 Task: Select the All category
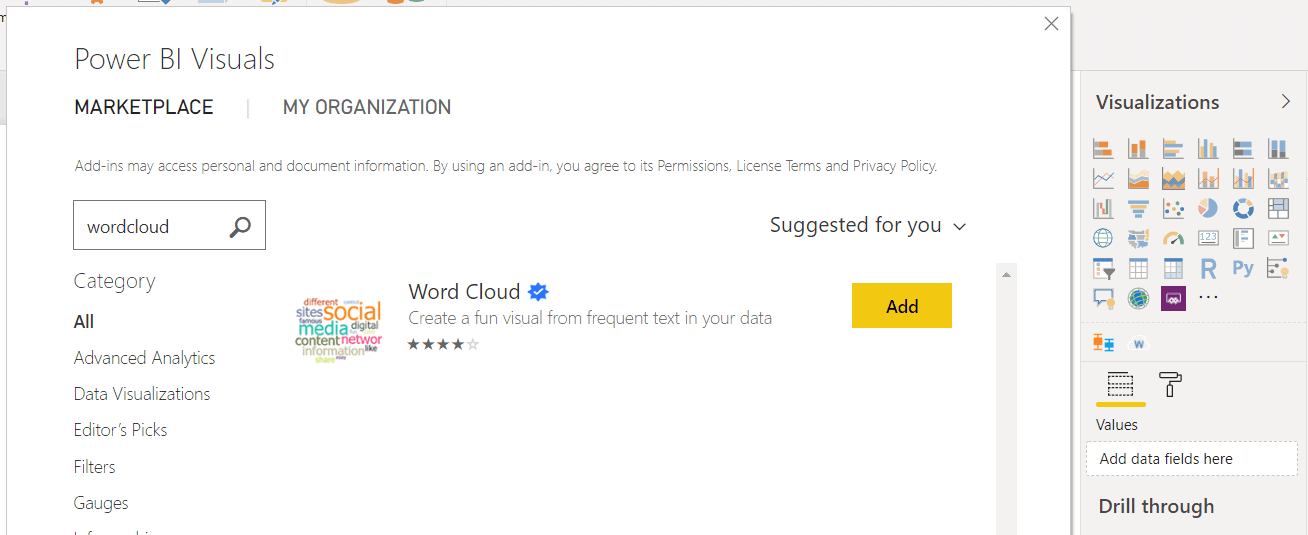(84, 322)
